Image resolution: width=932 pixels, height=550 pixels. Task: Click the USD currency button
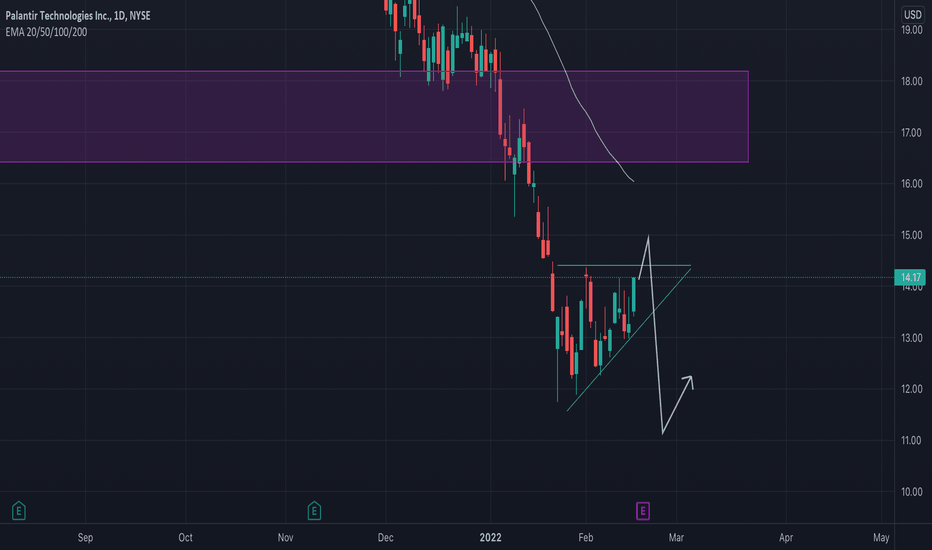912,14
